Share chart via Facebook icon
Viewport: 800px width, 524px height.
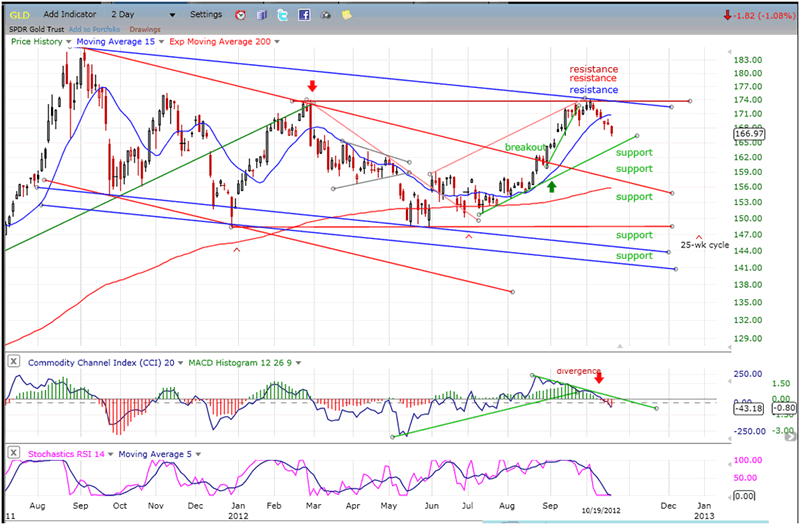coord(303,15)
